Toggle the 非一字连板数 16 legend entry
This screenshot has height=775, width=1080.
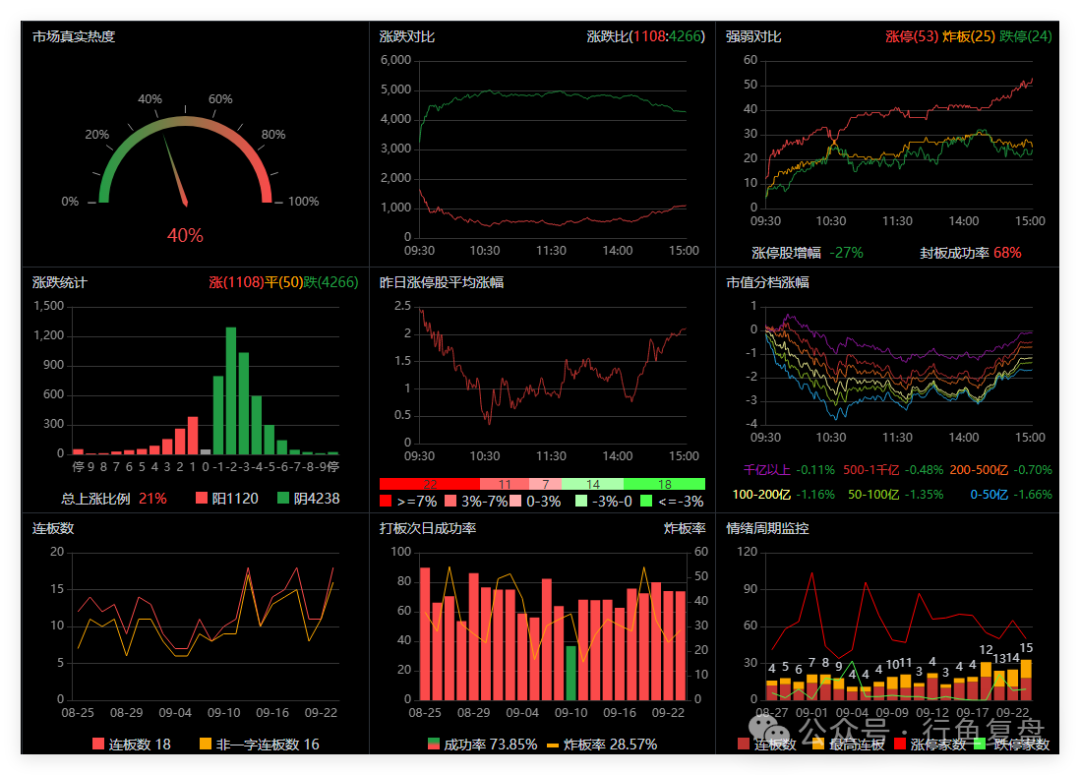pyautogui.click(x=259, y=744)
